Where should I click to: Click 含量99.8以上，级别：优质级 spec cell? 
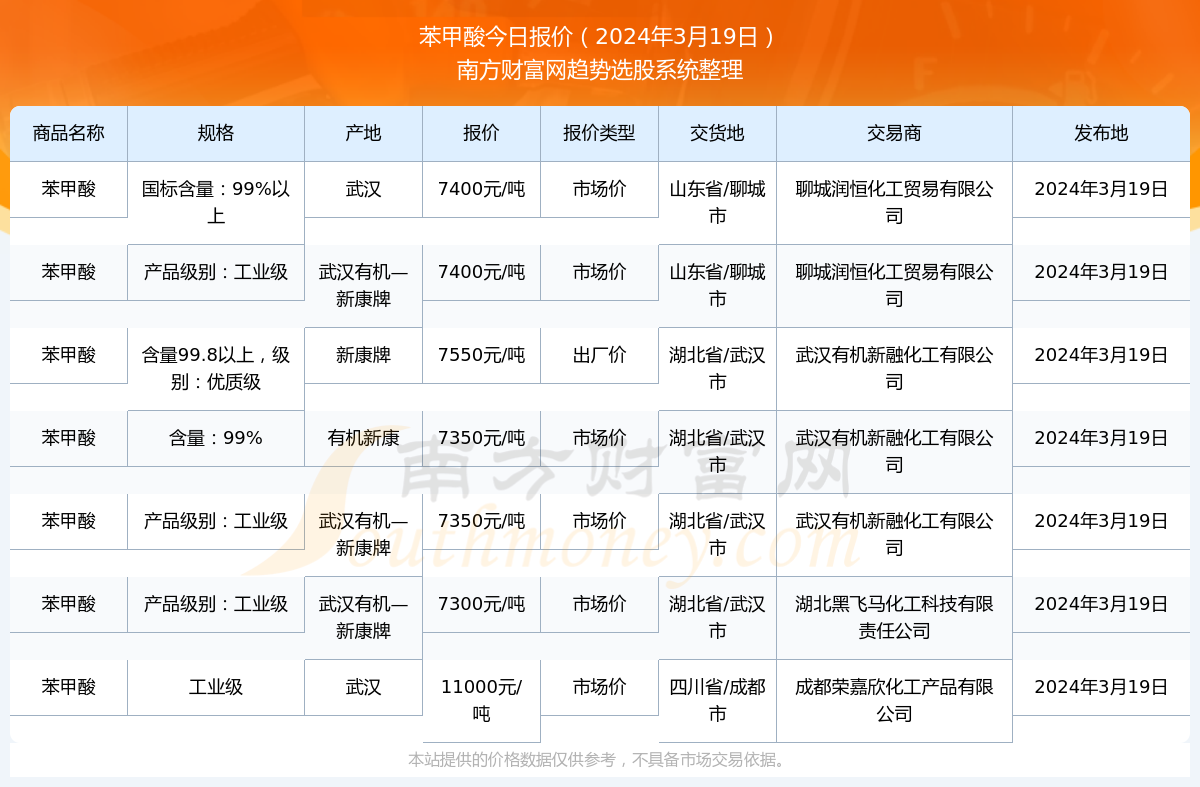tap(216, 368)
